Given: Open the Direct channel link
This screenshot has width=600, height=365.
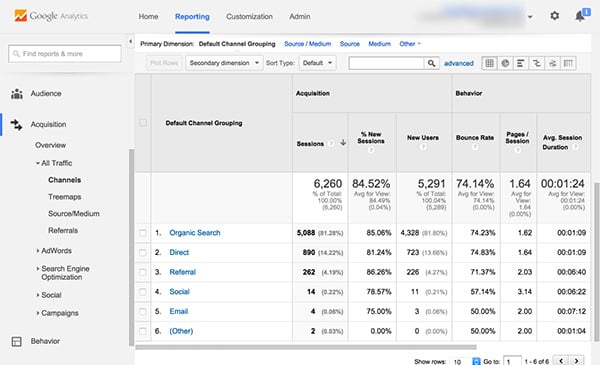Looking at the screenshot, I should click(x=179, y=253).
